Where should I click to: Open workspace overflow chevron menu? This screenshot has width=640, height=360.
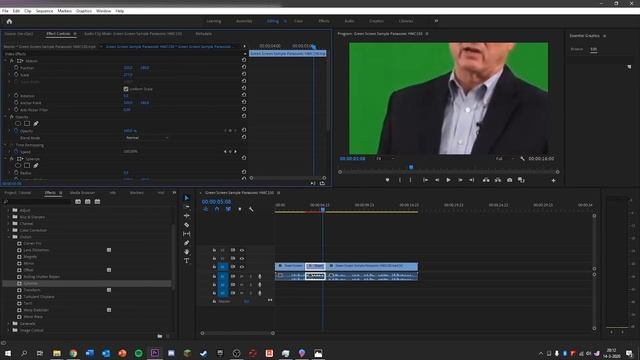[x=436, y=21]
